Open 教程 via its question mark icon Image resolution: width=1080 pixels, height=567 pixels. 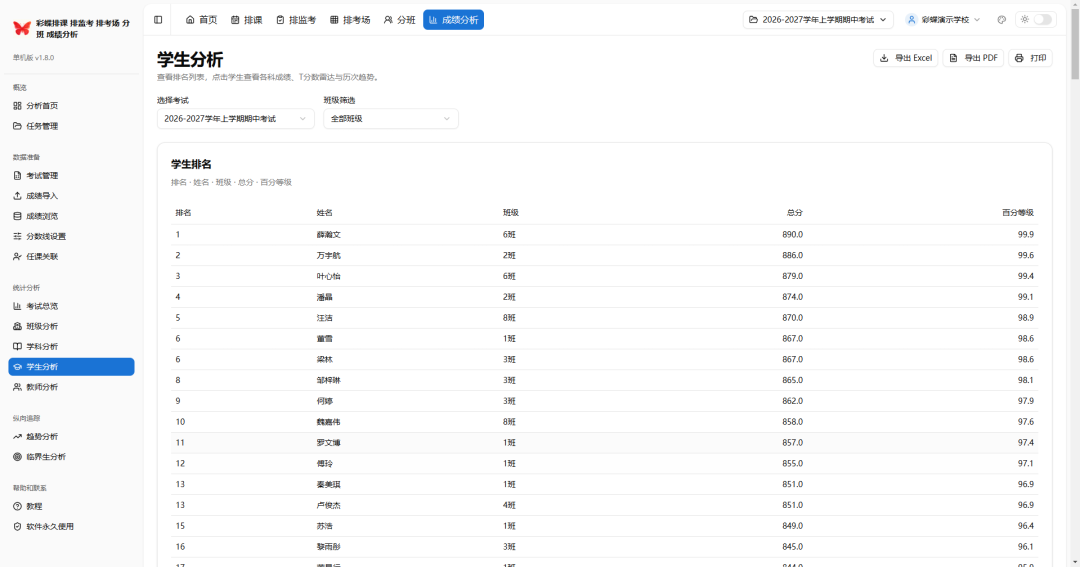pos(17,506)
